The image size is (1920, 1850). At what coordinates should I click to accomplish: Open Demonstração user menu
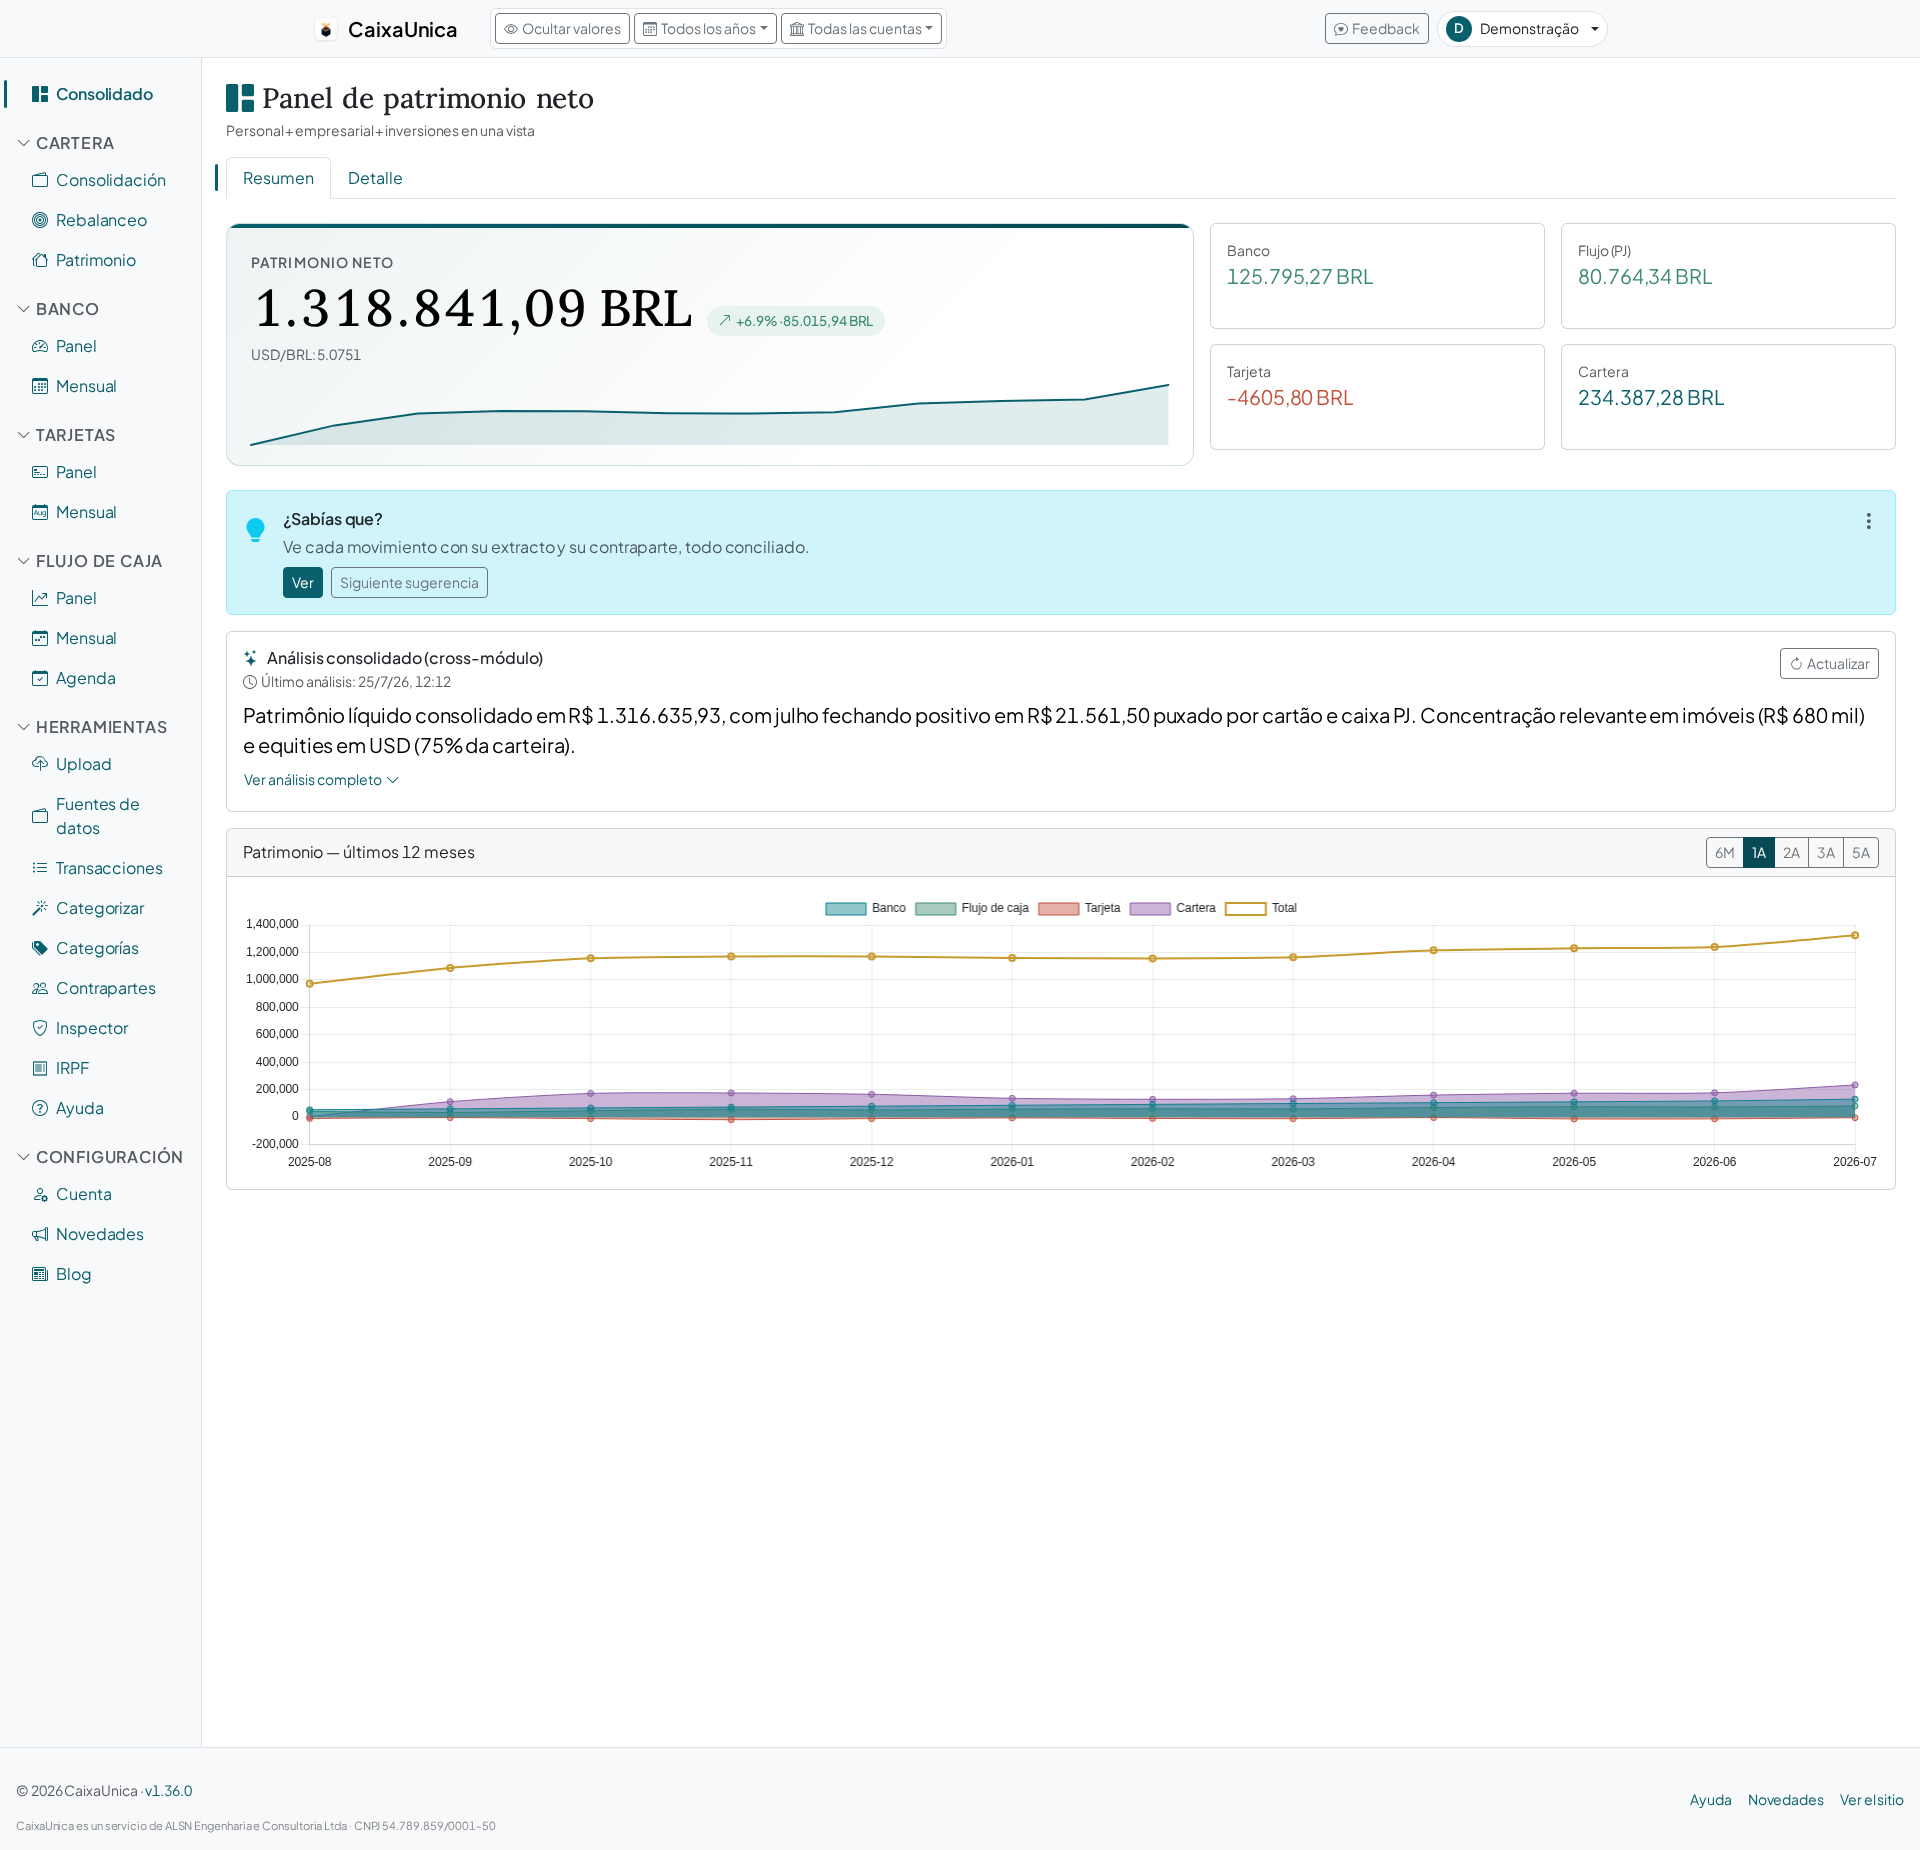[x=1522, y=29]
